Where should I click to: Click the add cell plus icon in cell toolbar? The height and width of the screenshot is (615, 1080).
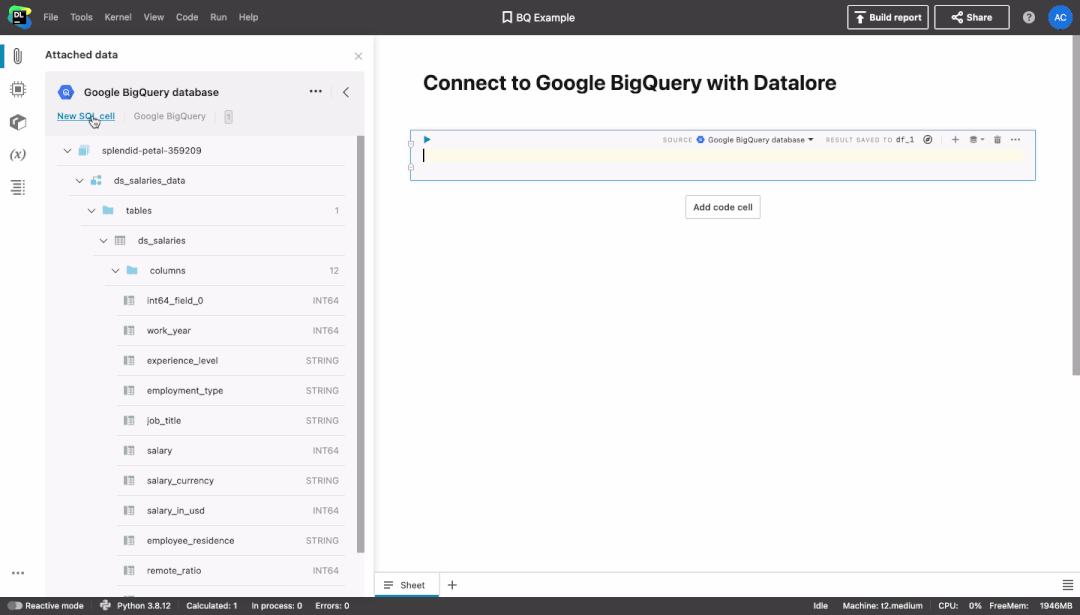[955, 140]
